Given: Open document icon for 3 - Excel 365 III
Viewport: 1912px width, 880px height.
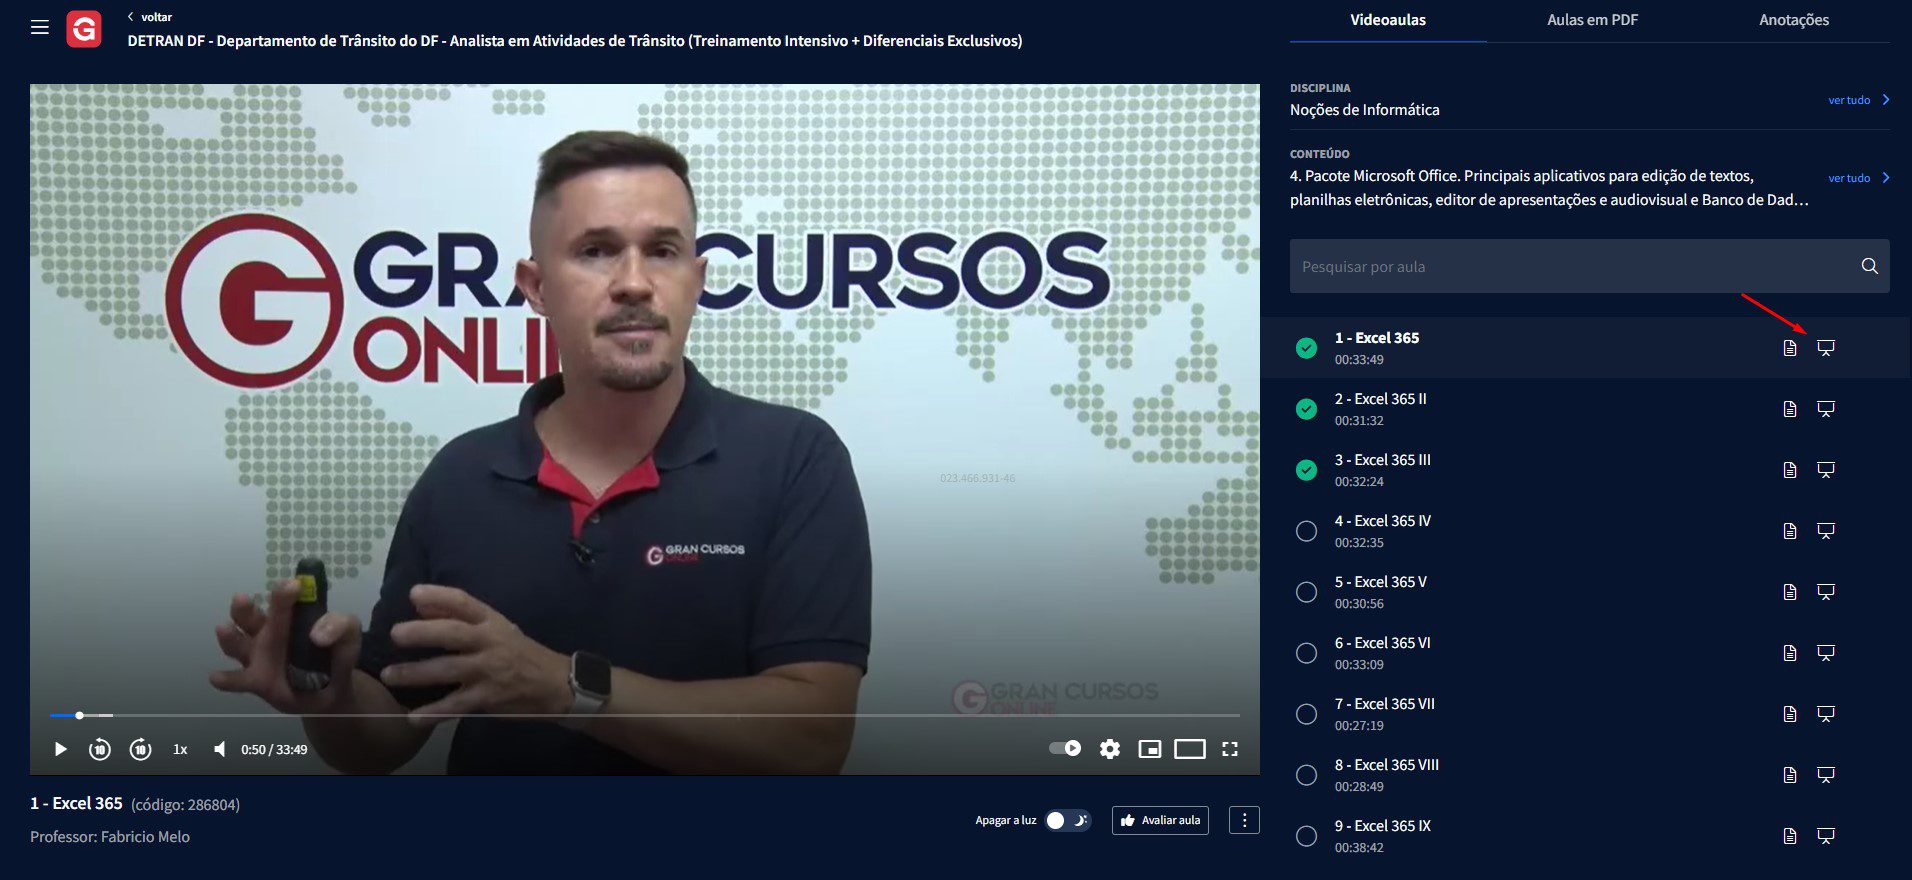Looking at the screenshot, I should coord(1790,470).
